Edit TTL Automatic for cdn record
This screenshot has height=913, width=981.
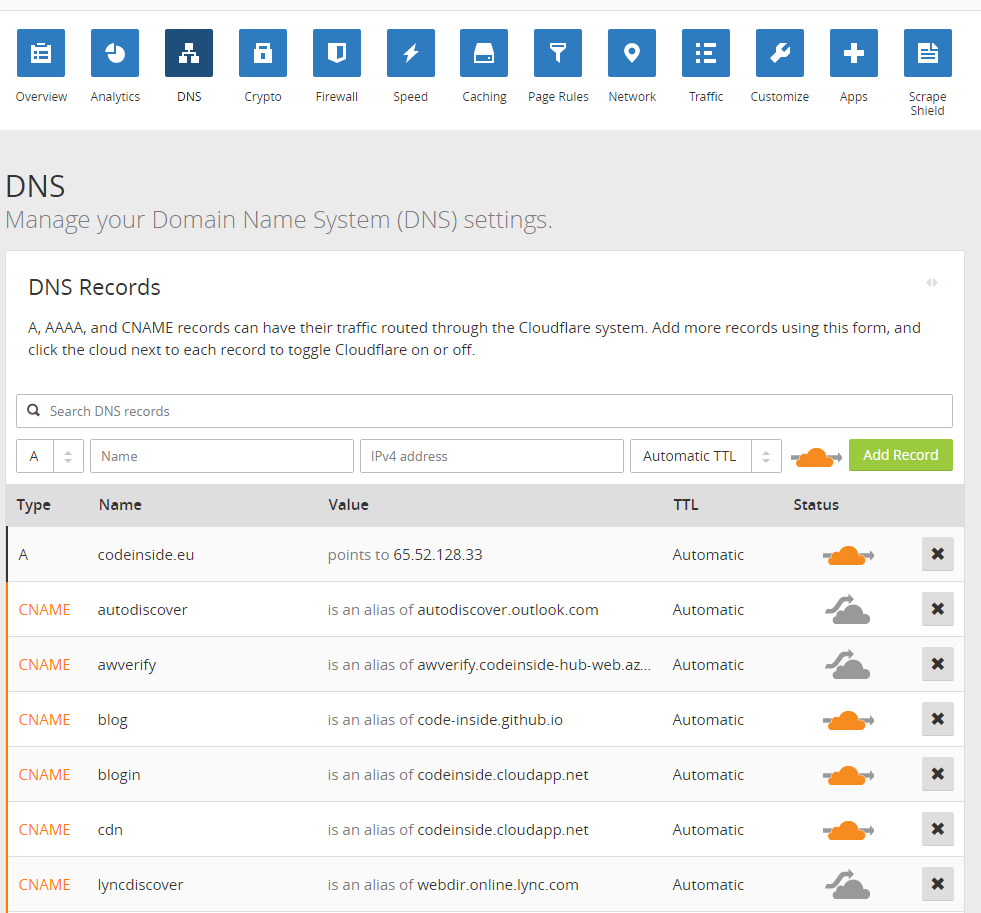708,830
